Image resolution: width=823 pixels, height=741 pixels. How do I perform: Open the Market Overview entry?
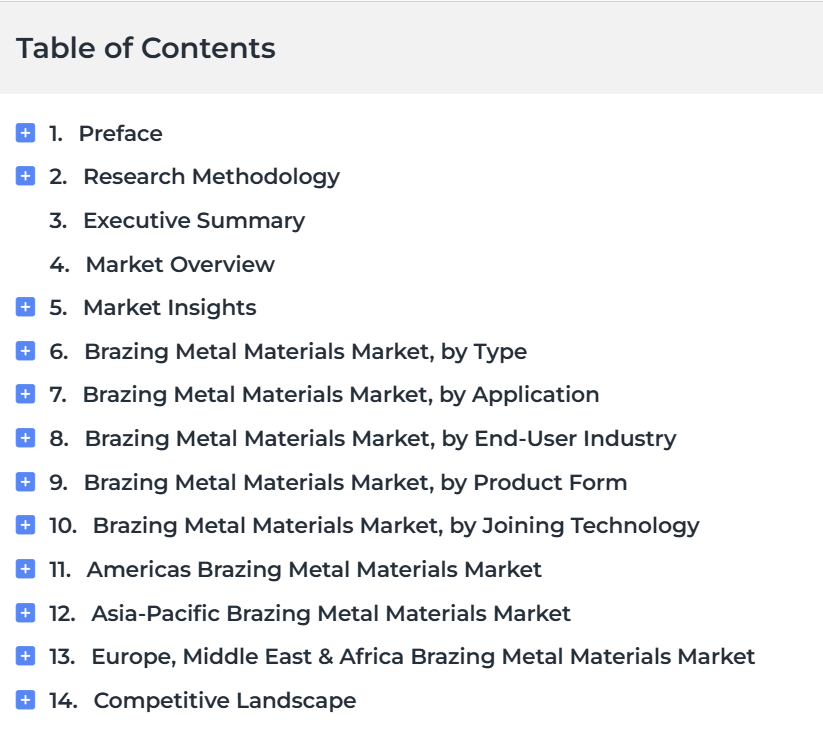pos(180,264)
